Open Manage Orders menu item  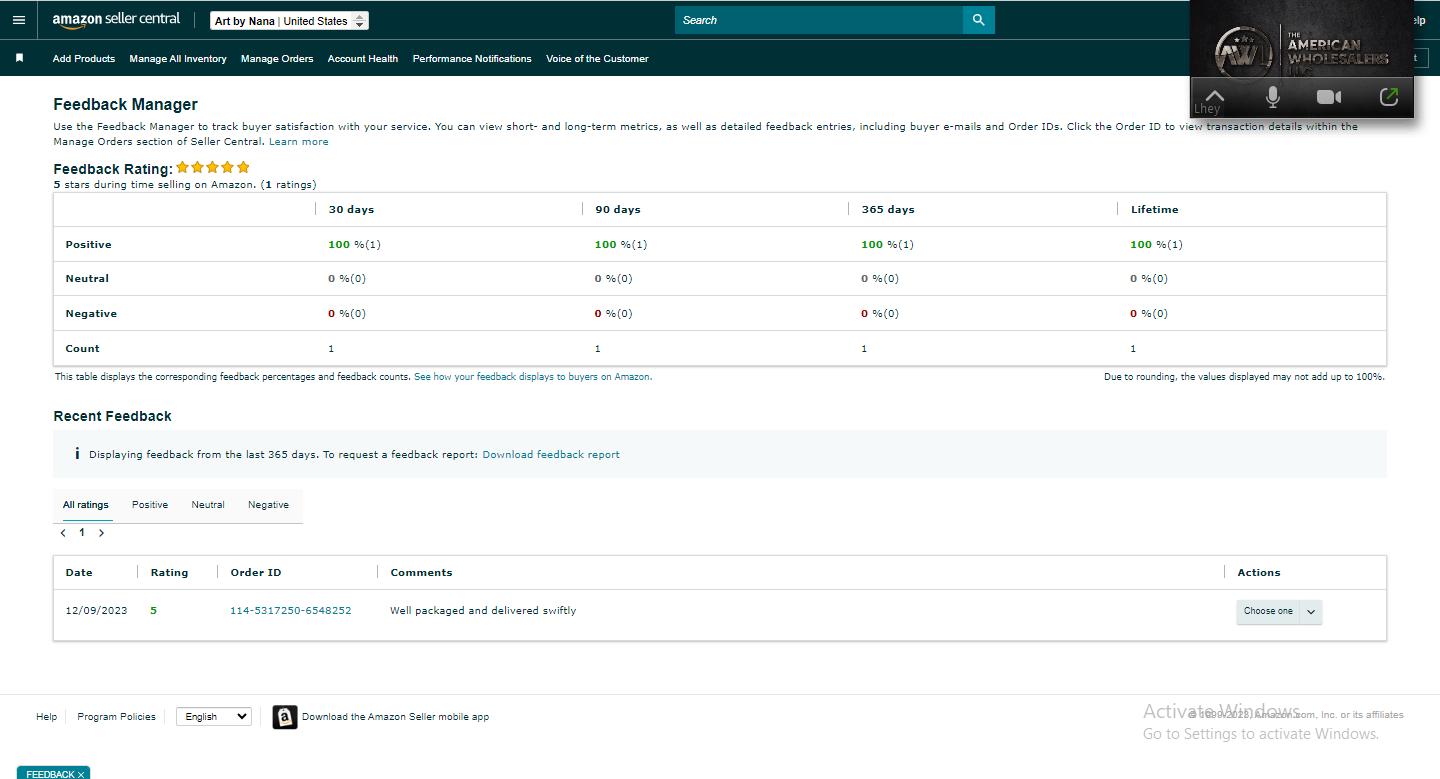click(x=277, y=59)
